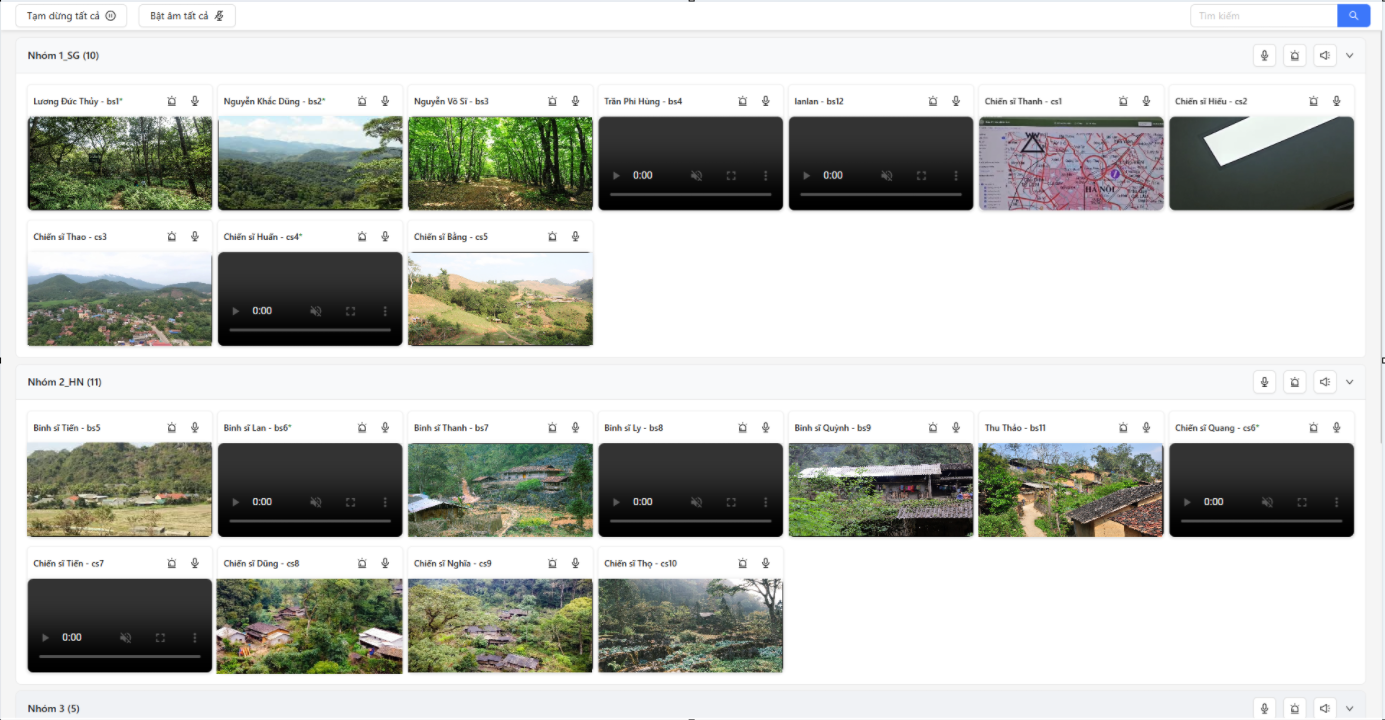
Task: Unmute the Trần Phi Hùng - bs4 video player
Action: click(696, 175)
